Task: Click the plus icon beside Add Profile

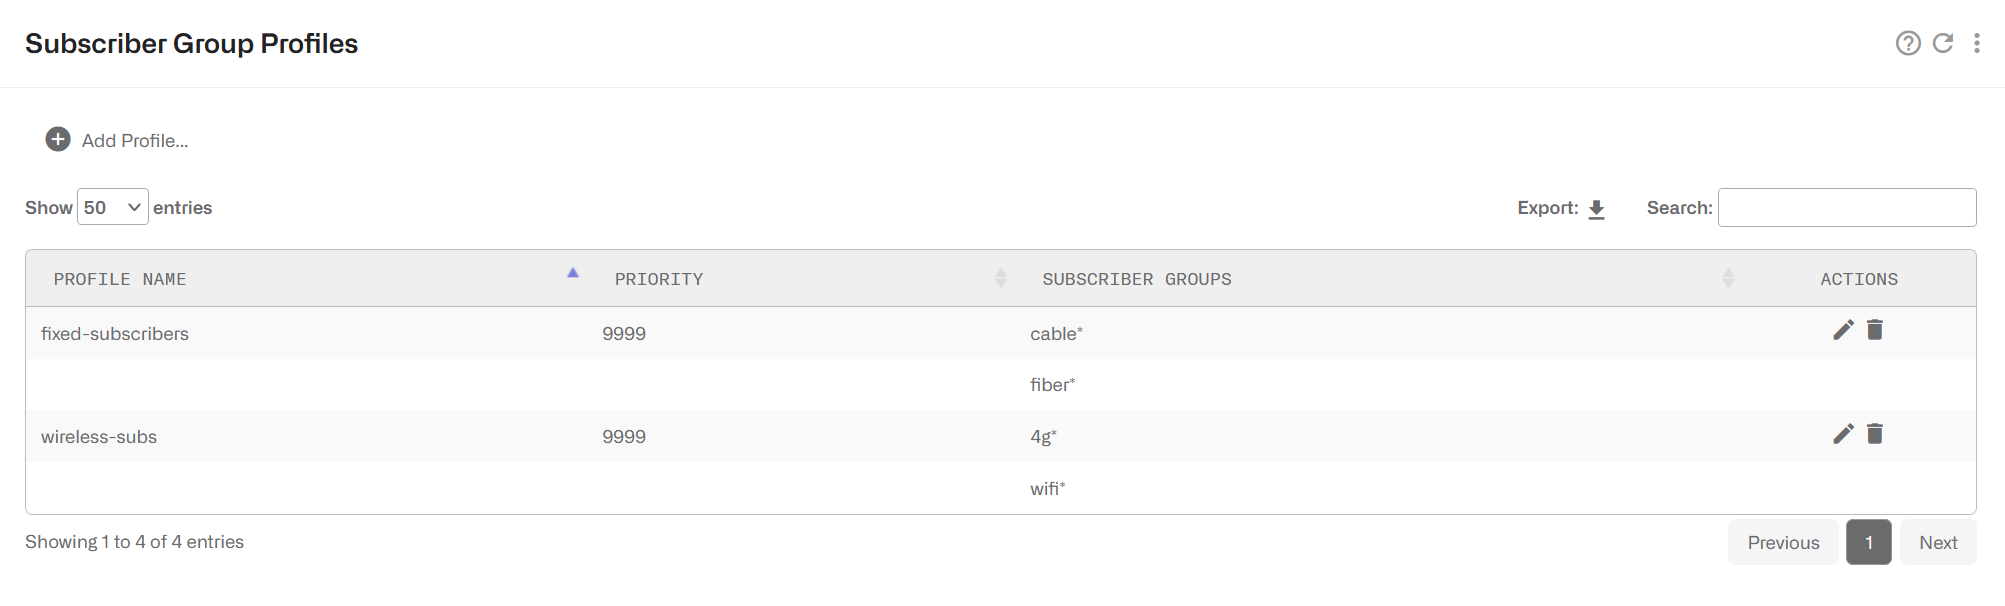Action: coord(57,140)
